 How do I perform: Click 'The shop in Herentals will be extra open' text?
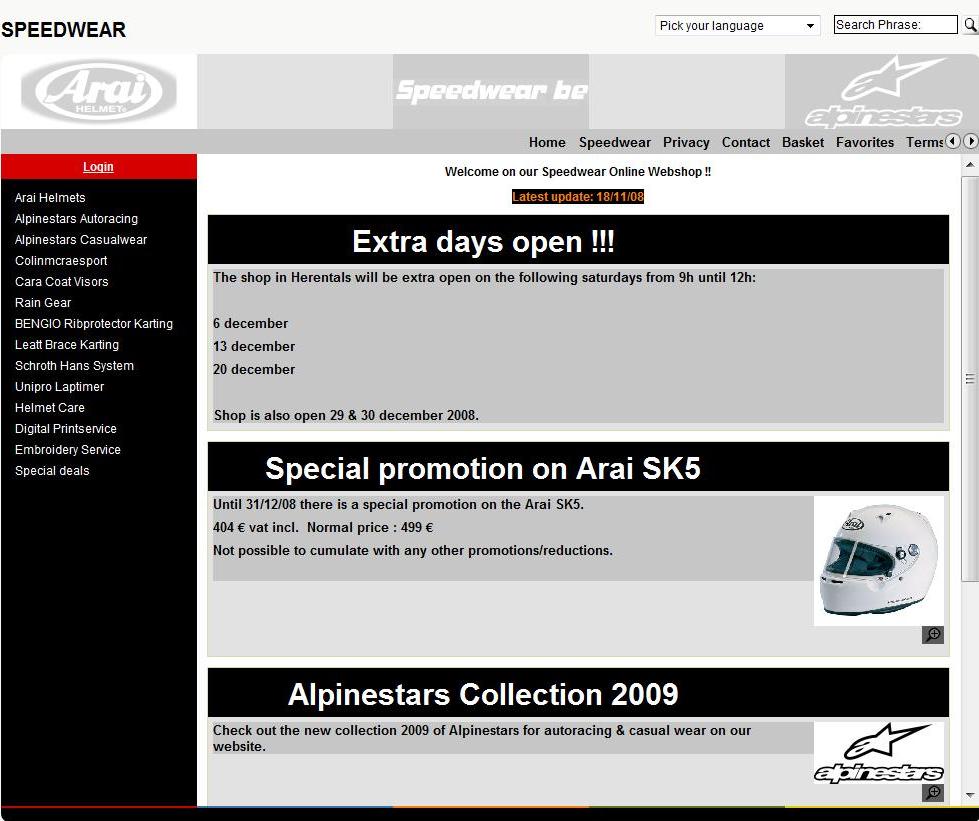pyautogui.click(x=484, y=277)
